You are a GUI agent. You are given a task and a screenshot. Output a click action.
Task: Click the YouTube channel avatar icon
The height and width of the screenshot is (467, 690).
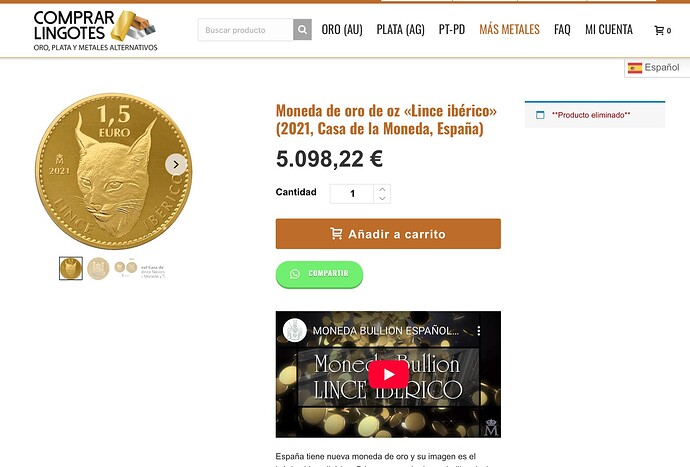coord(294,330)
